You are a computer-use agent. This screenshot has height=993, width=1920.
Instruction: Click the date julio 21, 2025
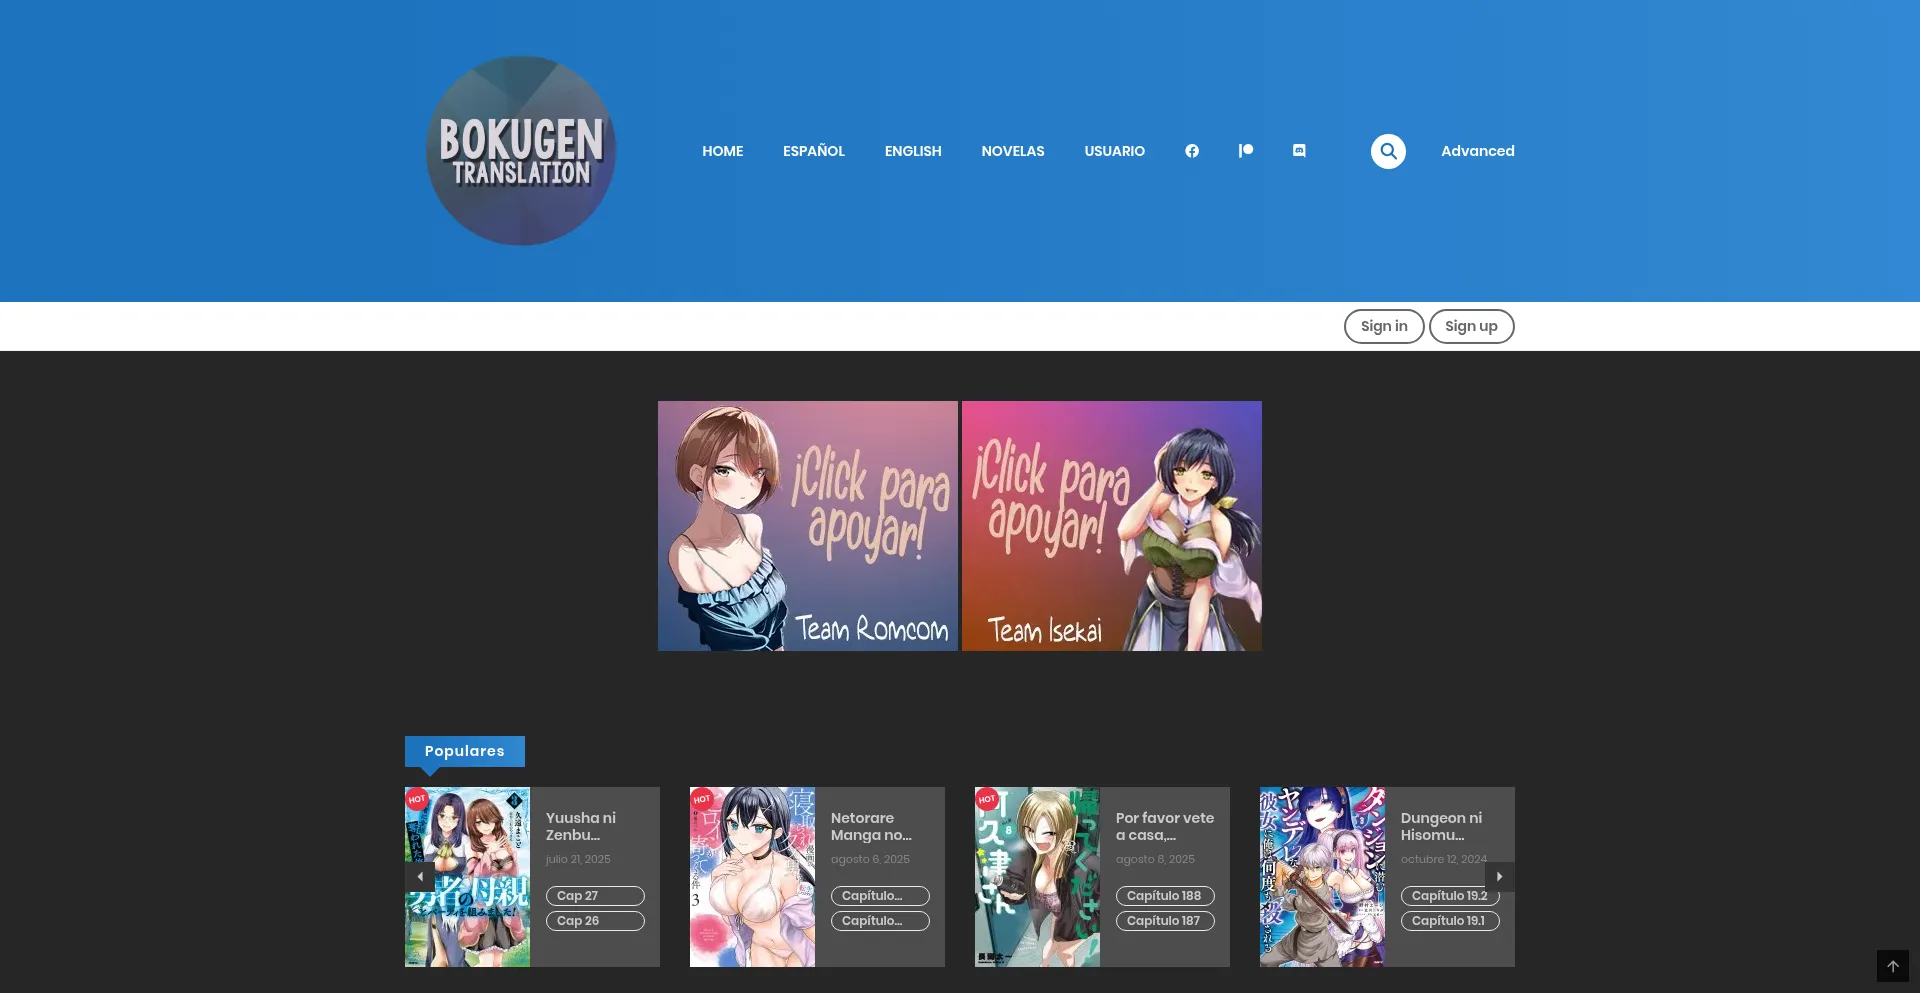coord(578,859)
